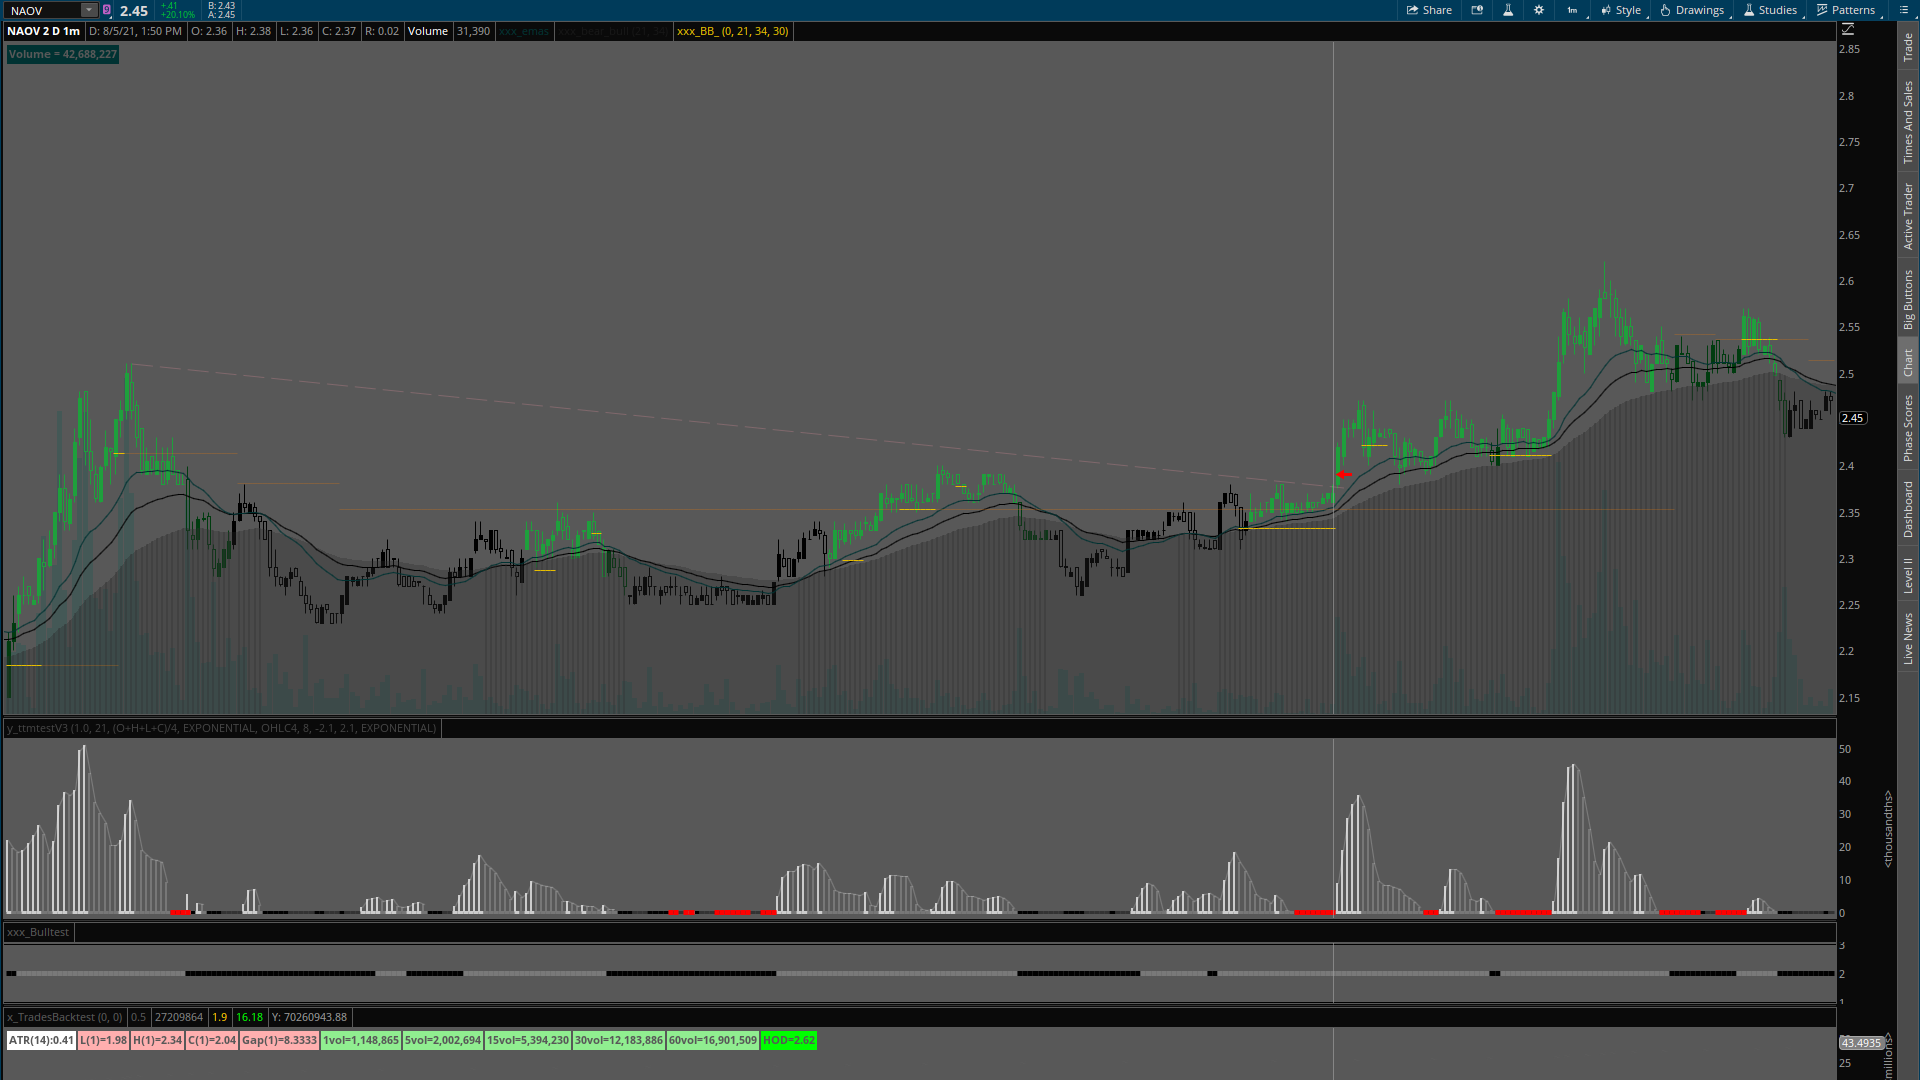Open the Patterns menu
The width and height of the screenshot is (1920, 1080).
click(1845, 10)
